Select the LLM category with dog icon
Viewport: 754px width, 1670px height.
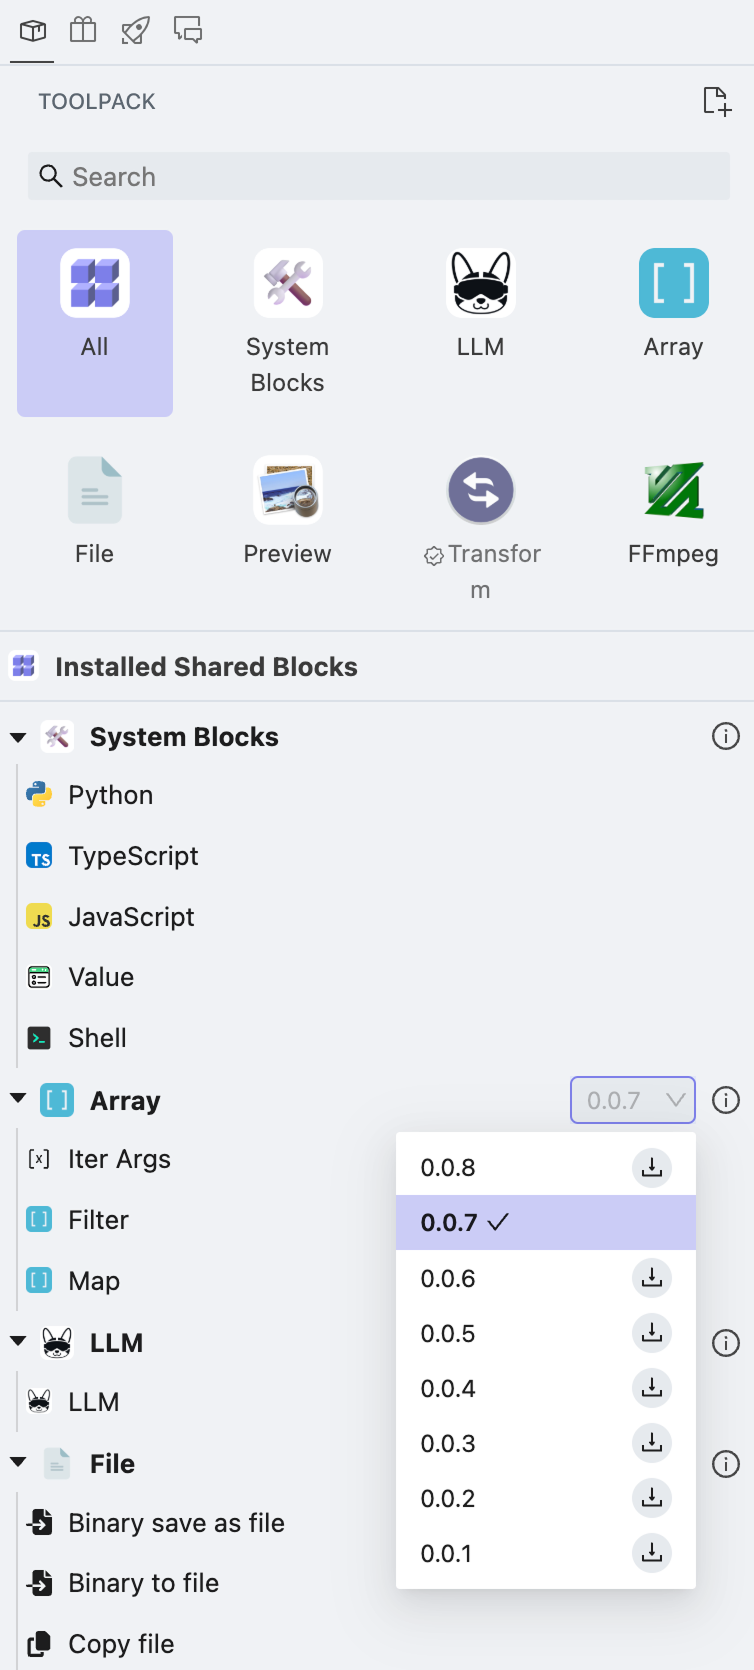click(480, 284)
